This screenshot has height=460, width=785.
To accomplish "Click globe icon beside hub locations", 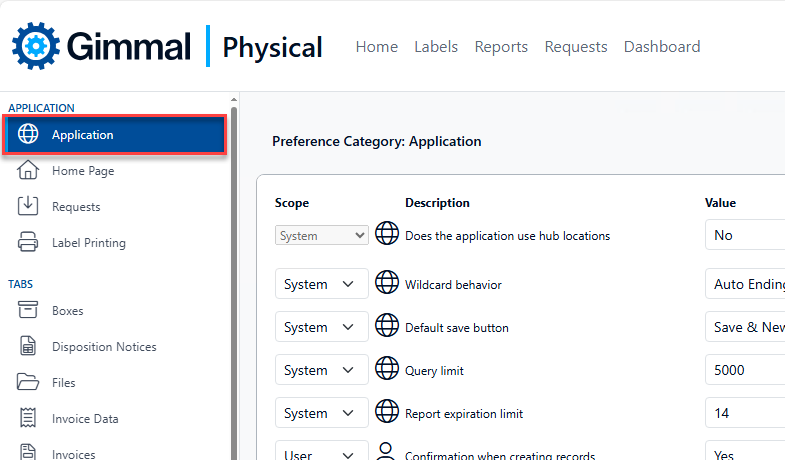I will pos(387,233).
